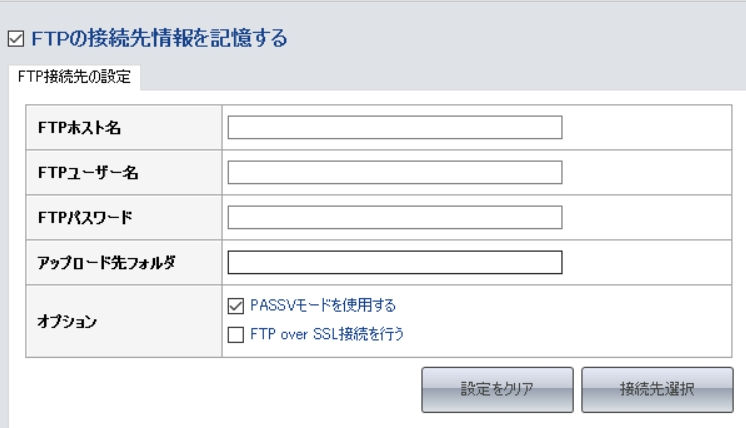Focus the FTPホスト名 input field
Viewport: 746px width, 428px height.
click(x=395, y=127)
